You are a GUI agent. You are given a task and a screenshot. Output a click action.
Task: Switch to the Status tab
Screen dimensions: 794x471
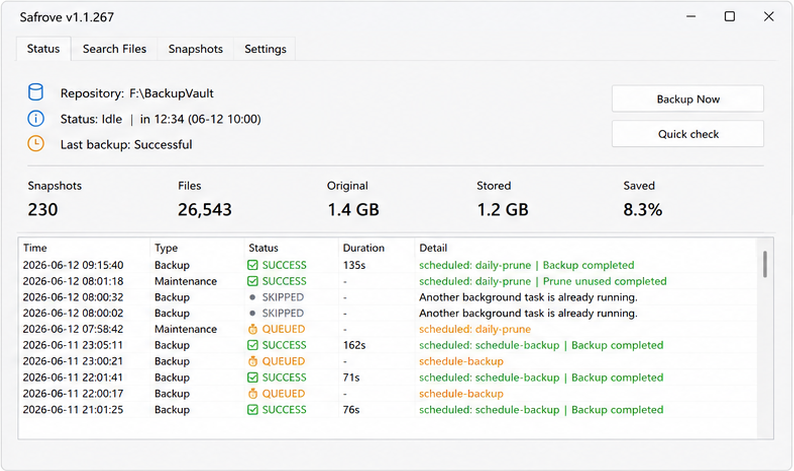44,49
